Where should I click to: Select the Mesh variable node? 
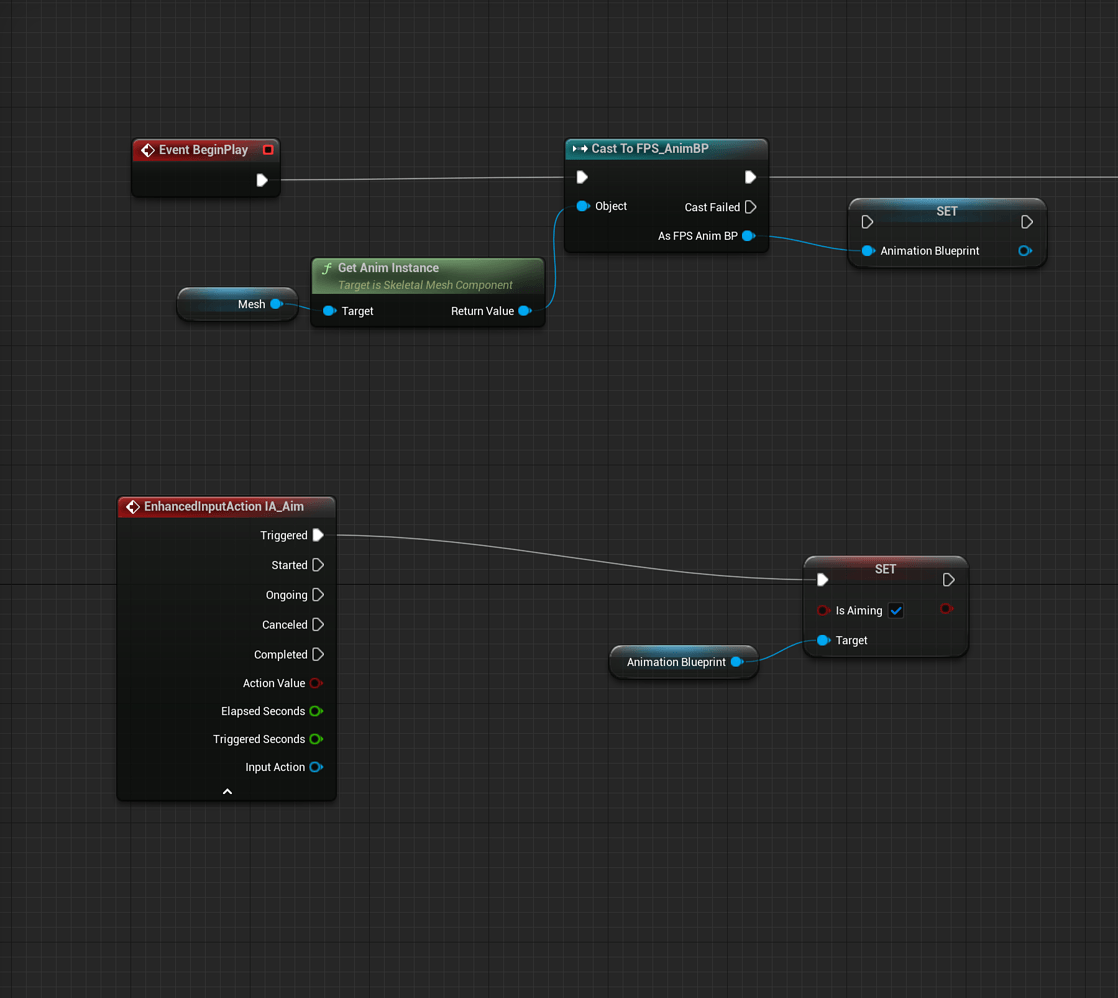(237, 304)
